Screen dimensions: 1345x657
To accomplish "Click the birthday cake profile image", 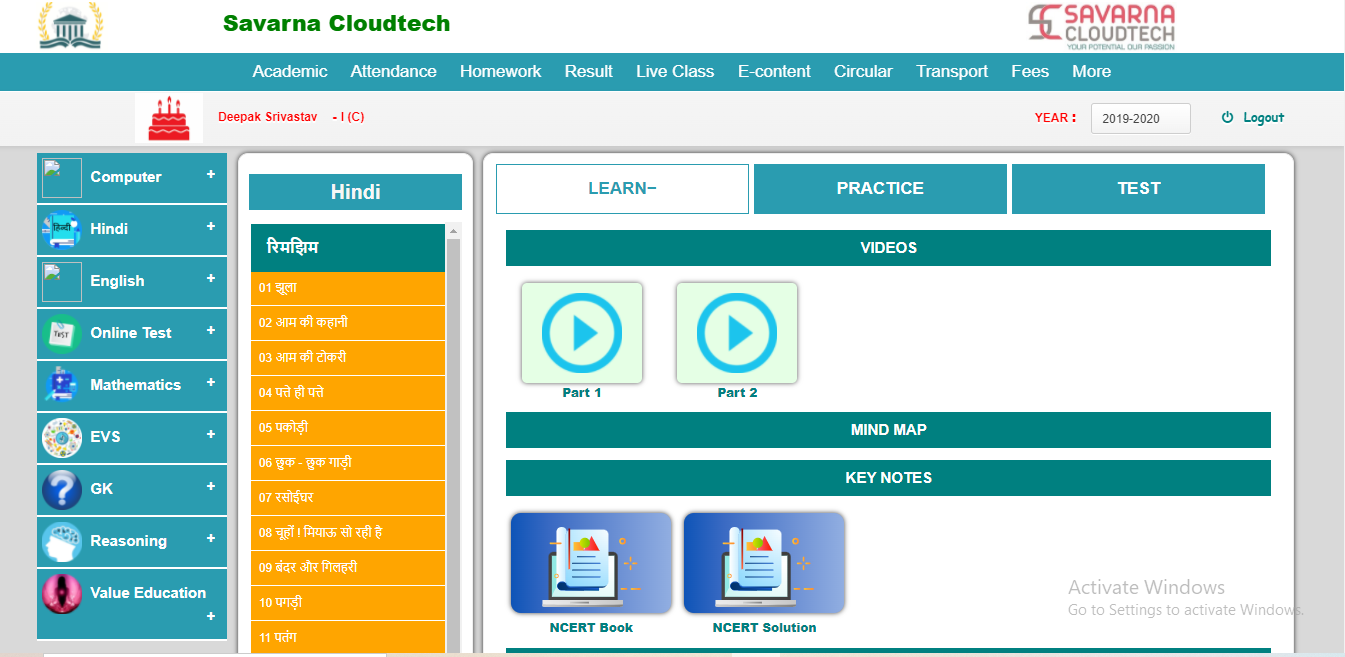I will (x=169, y=118).
